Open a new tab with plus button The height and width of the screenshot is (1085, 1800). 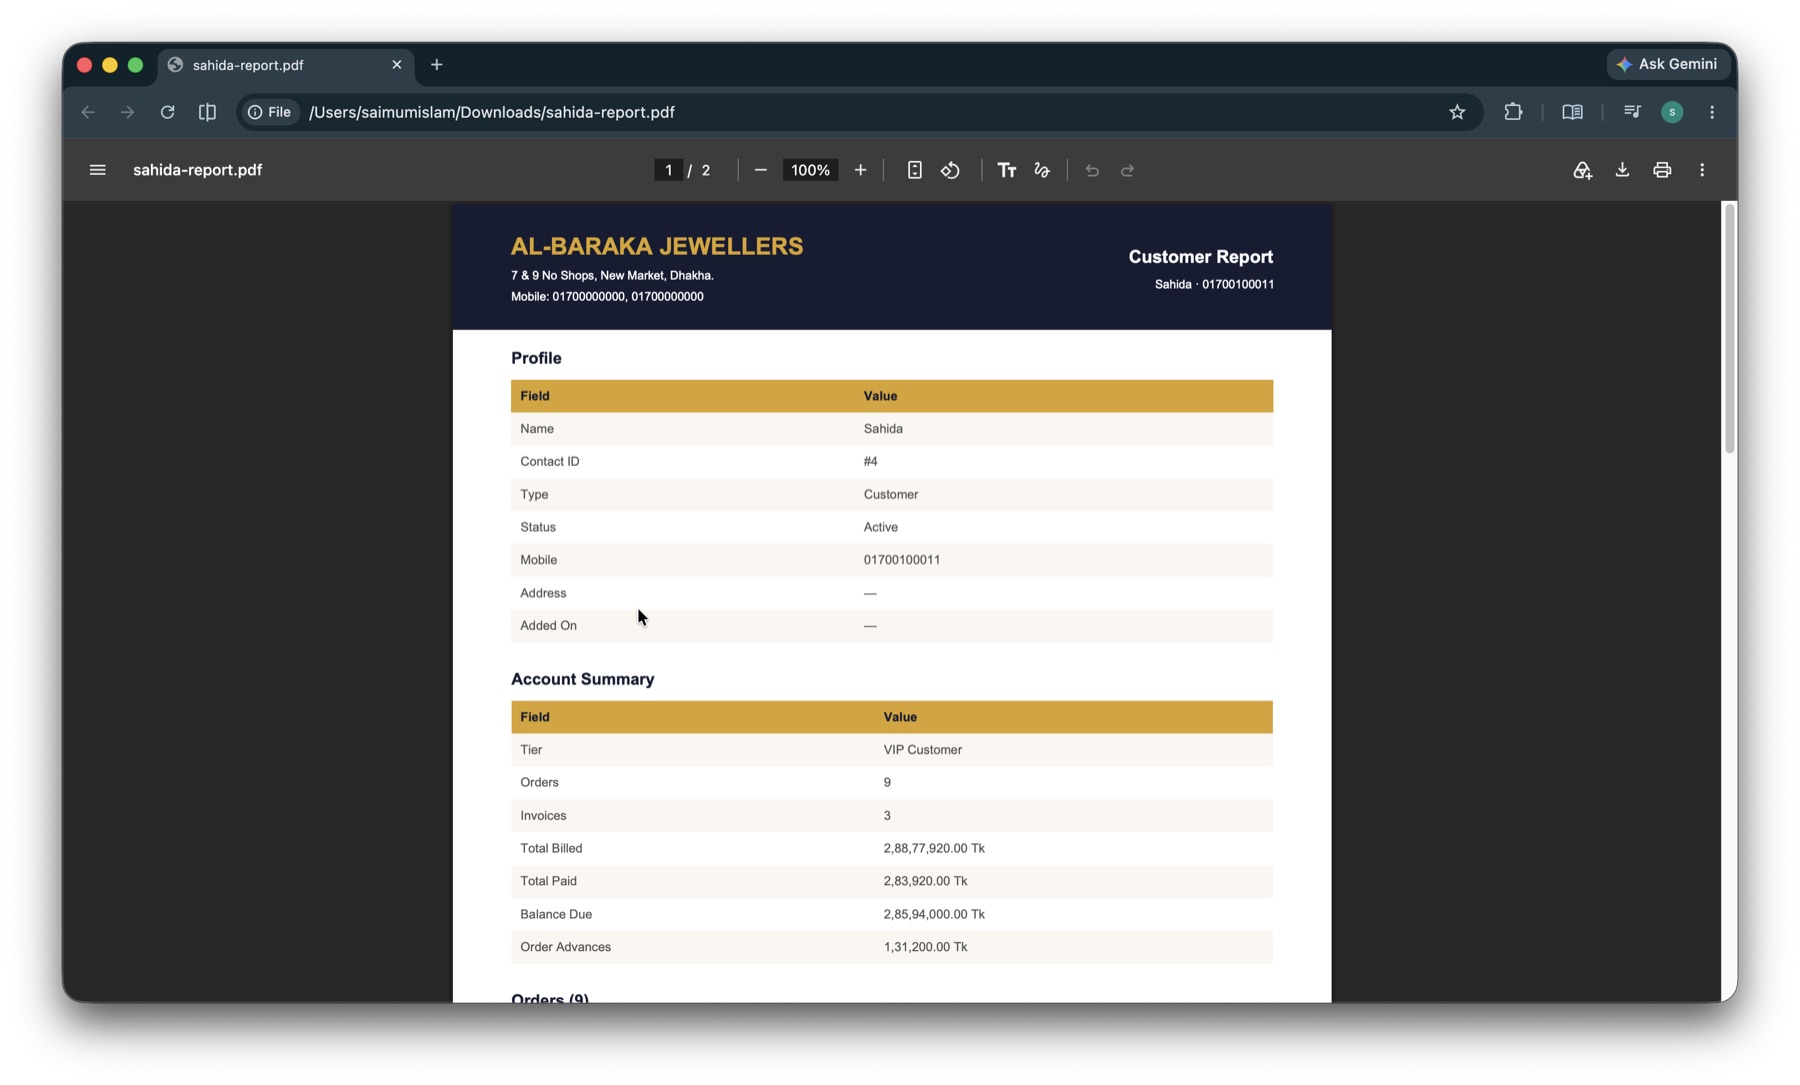point(437,65)
